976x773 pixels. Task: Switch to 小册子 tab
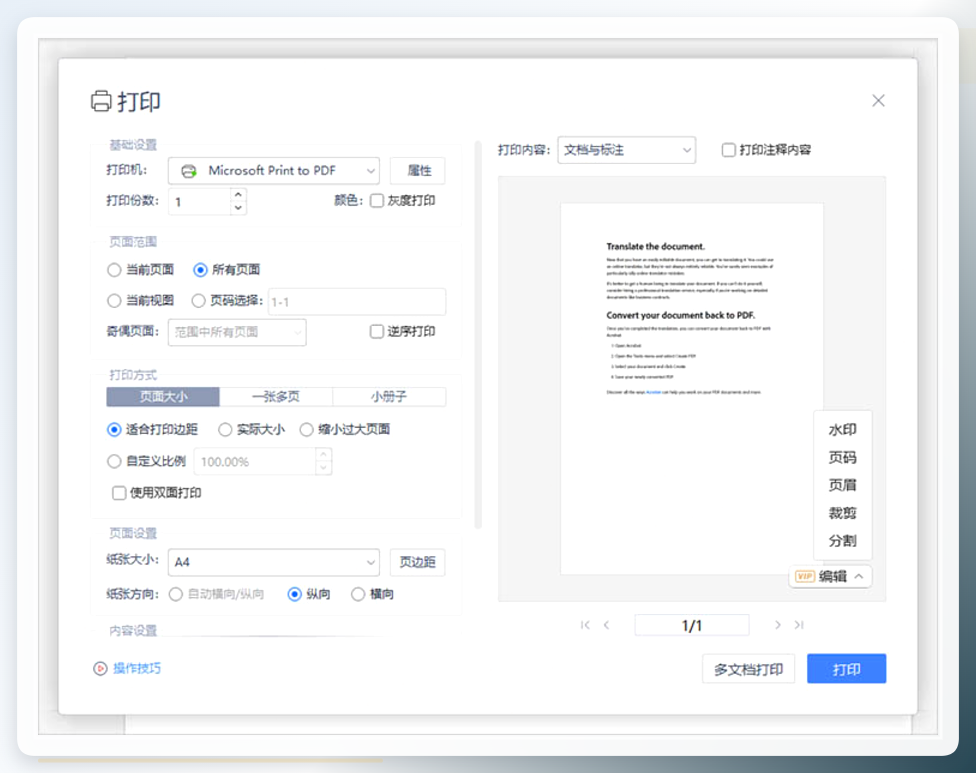[389, 396]
